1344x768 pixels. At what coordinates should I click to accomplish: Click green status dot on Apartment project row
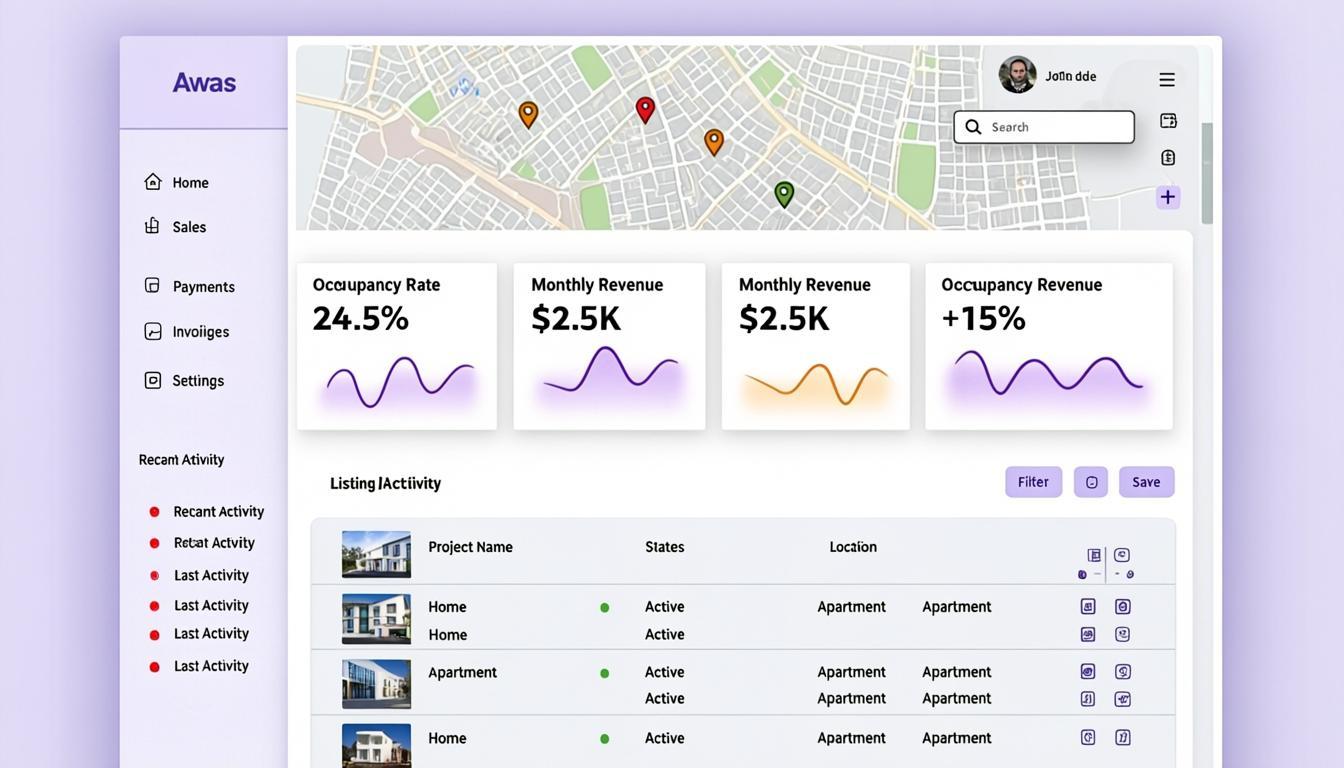[x=604, y=673]
